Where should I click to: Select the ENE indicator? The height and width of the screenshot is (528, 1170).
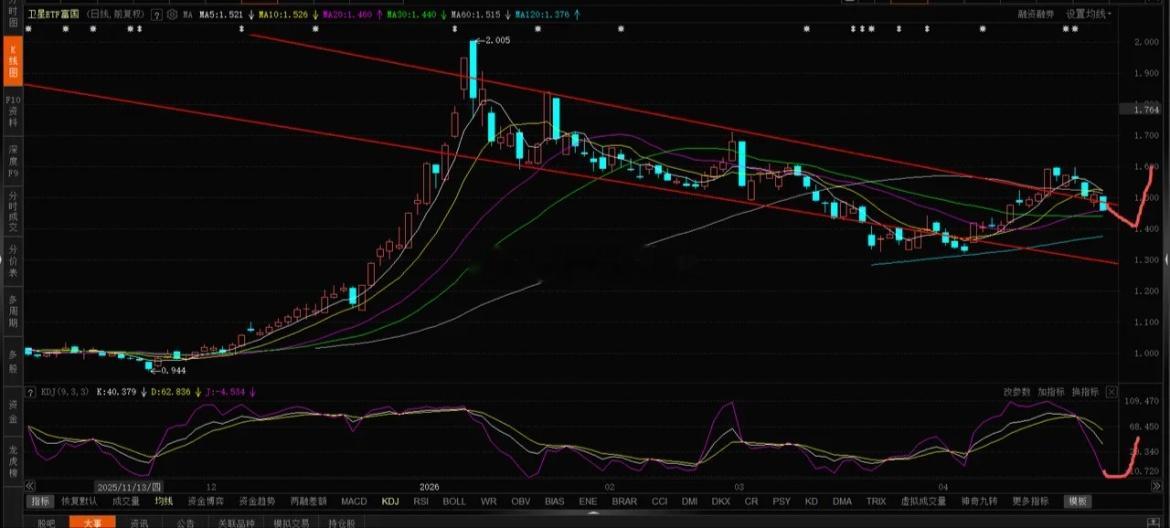tap(588, 501)
